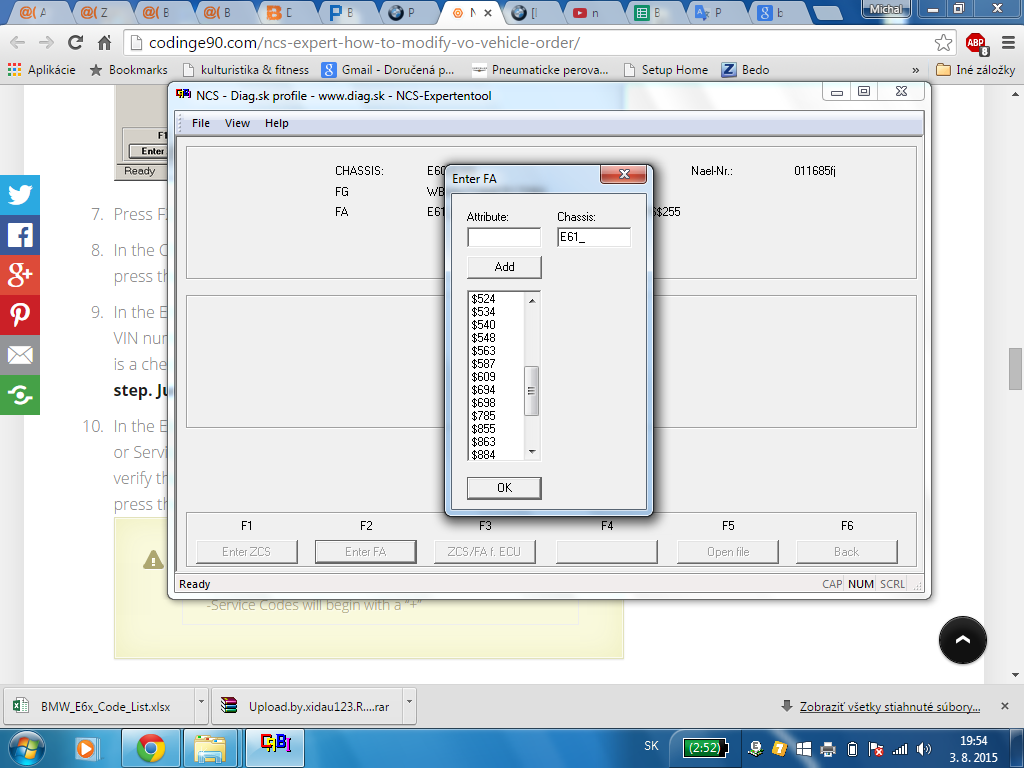The image size is (1024, 768).
Task: Open the Chrome hamburger menu
Action: pos(1008,43)
